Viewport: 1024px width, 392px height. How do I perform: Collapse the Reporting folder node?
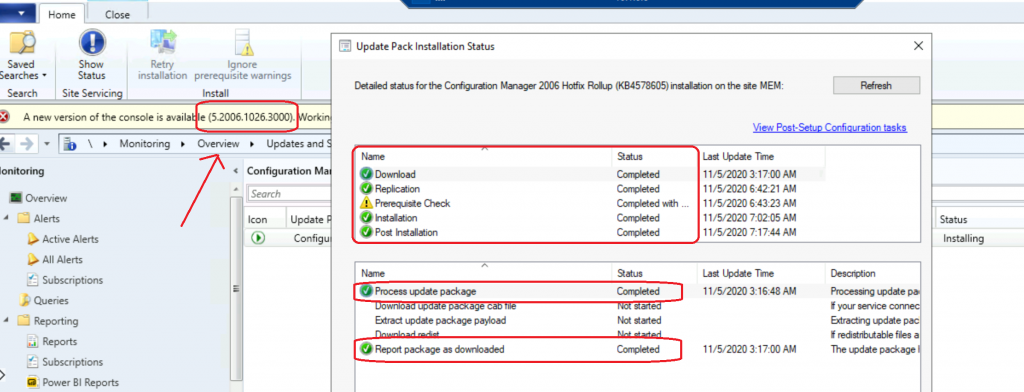tap(5, 321)
